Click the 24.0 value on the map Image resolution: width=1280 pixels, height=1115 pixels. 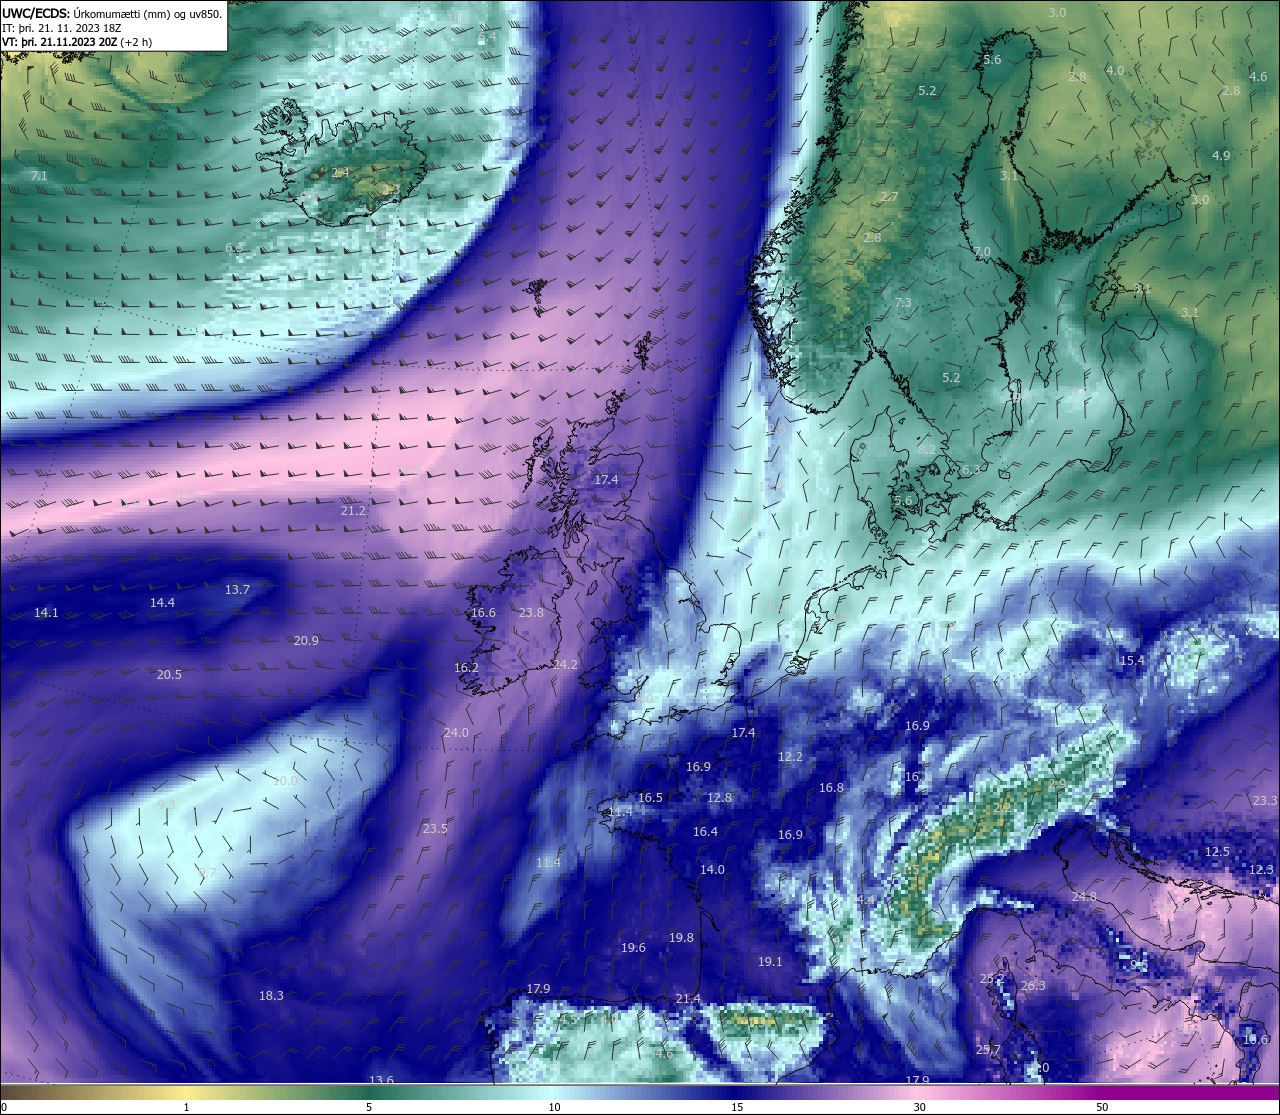pos(456,733)
